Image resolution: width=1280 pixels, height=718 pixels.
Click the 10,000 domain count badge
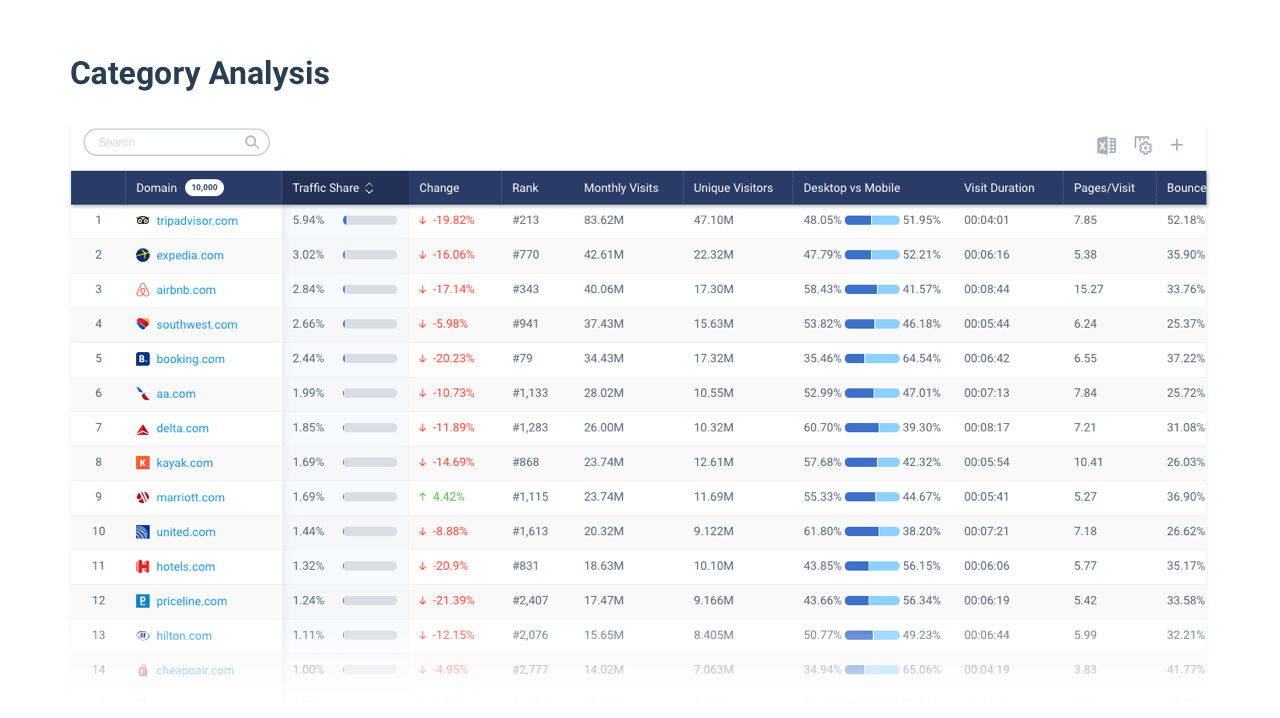(x=204, y=188)
